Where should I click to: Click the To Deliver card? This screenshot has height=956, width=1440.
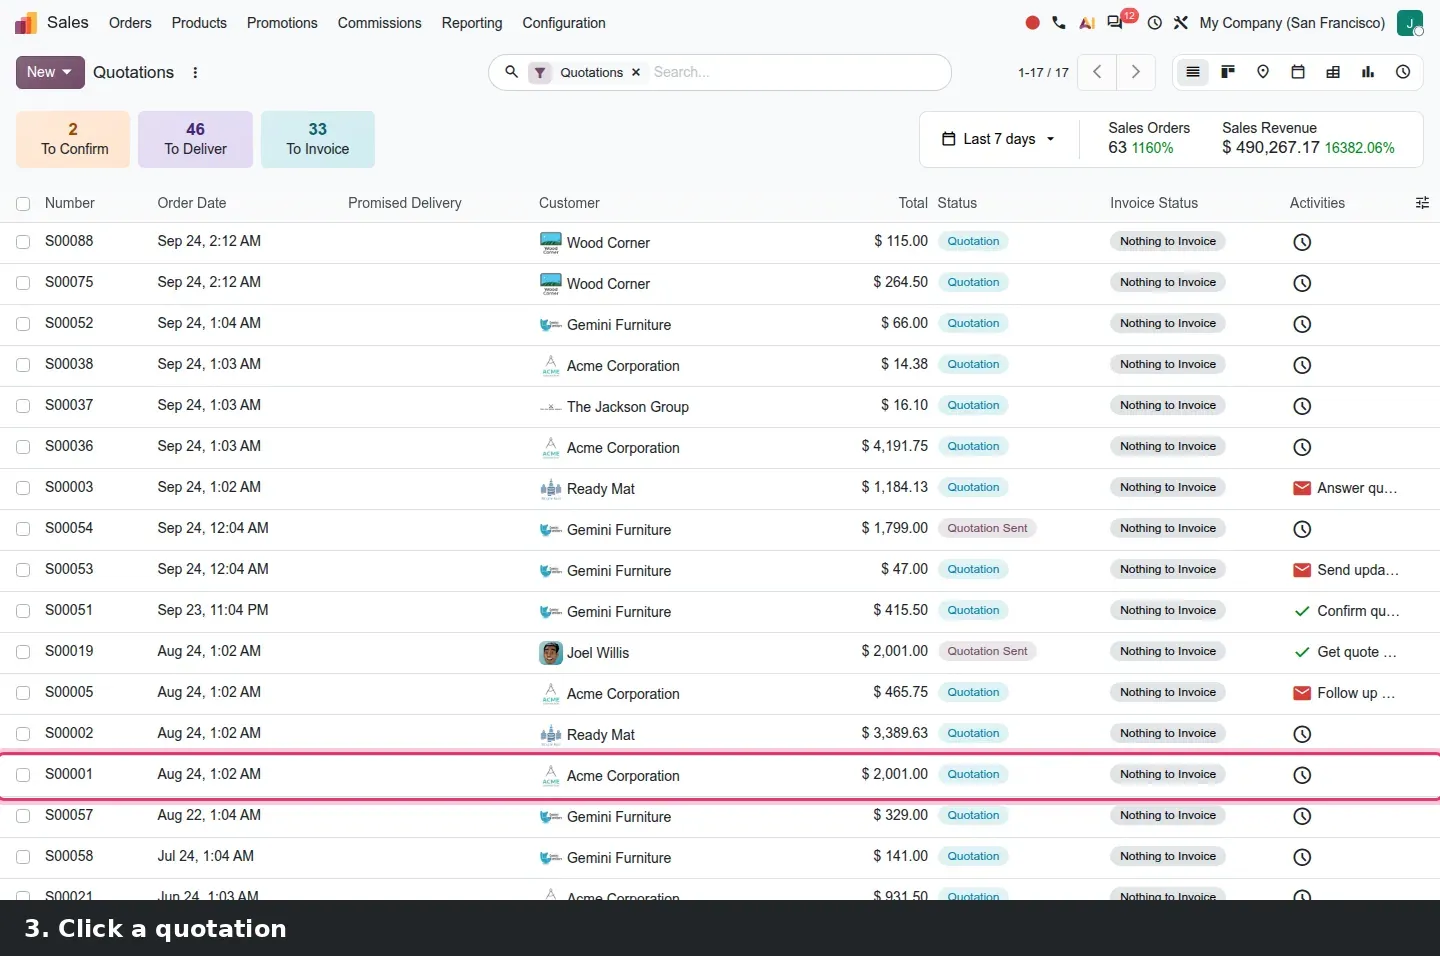[x=195, y=139]
